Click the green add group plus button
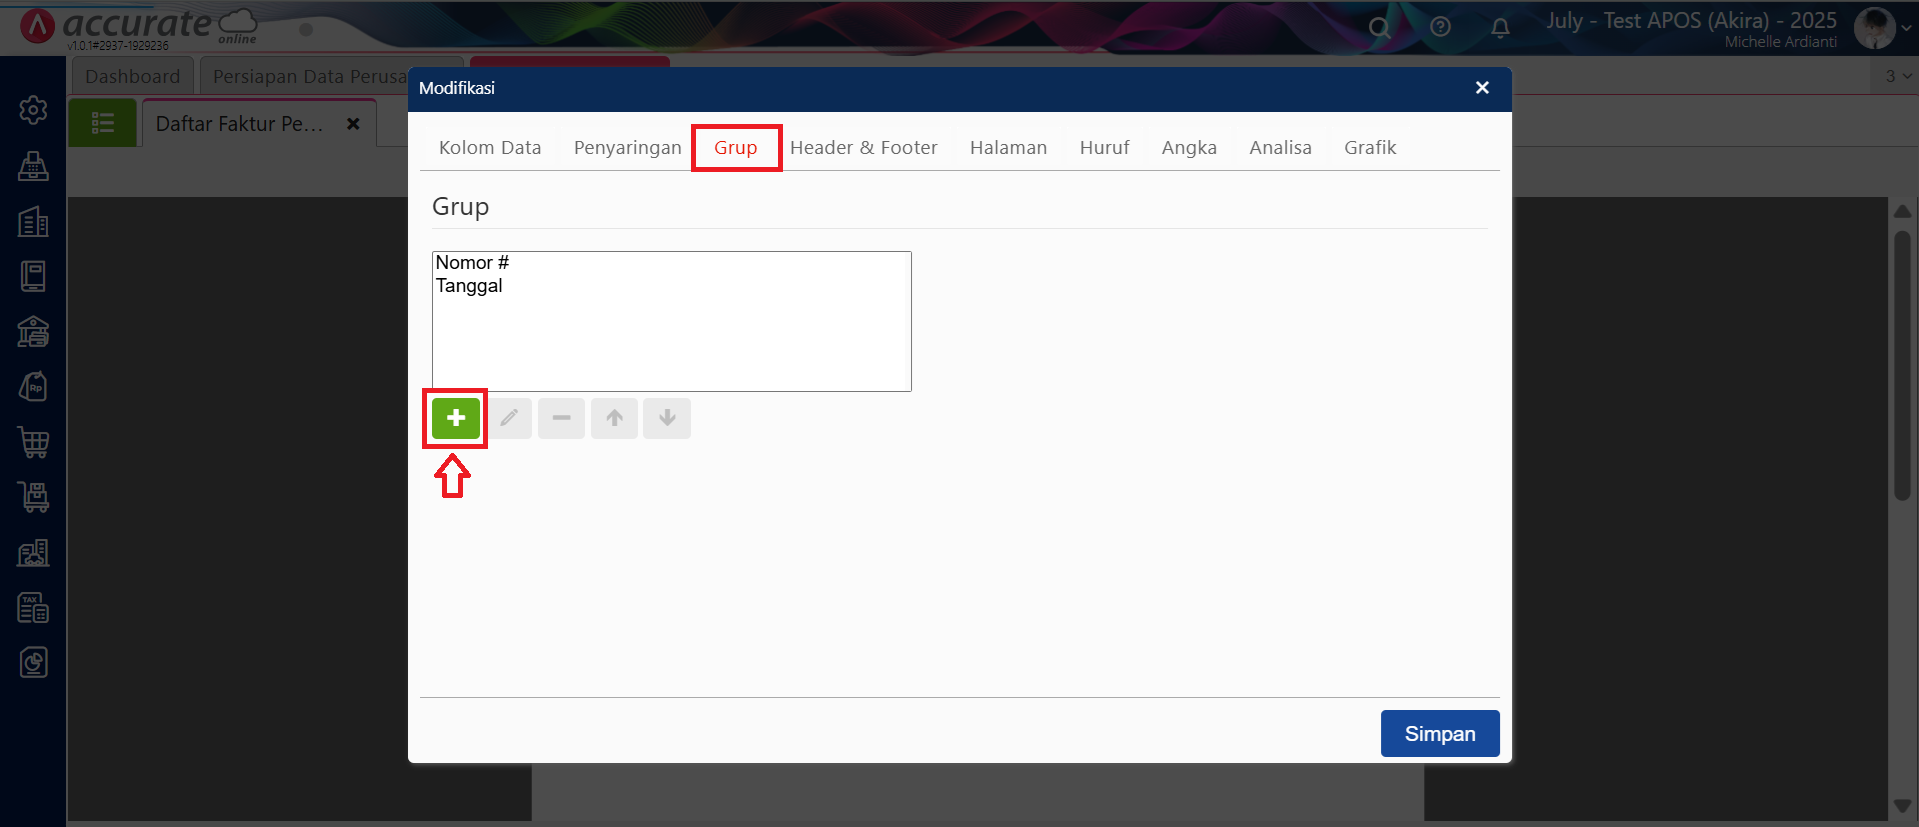Screen dimensions: 1919x827 tap(456, 418)
